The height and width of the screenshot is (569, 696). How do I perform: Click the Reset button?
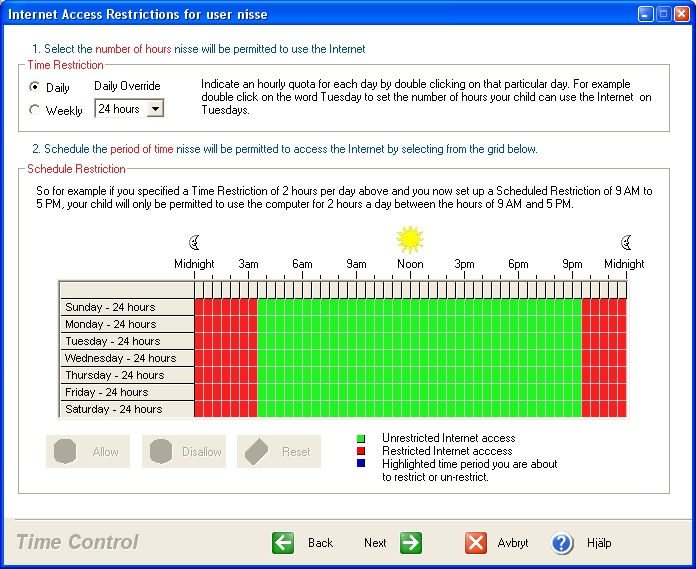click(x=279, y=451)
